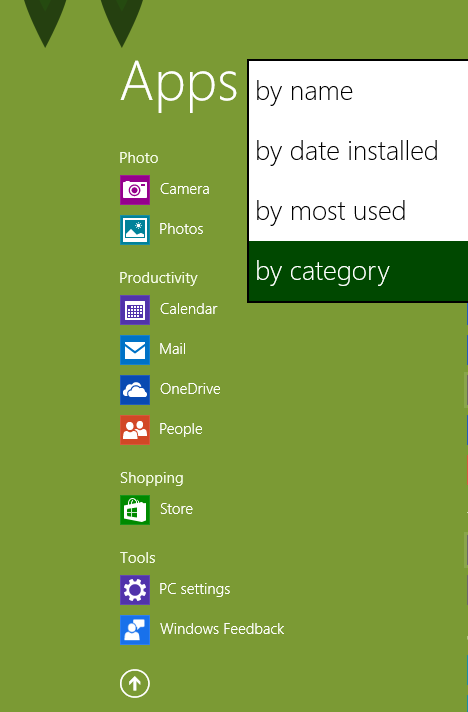
Task: Click the Photos label text
Action: 181,229
